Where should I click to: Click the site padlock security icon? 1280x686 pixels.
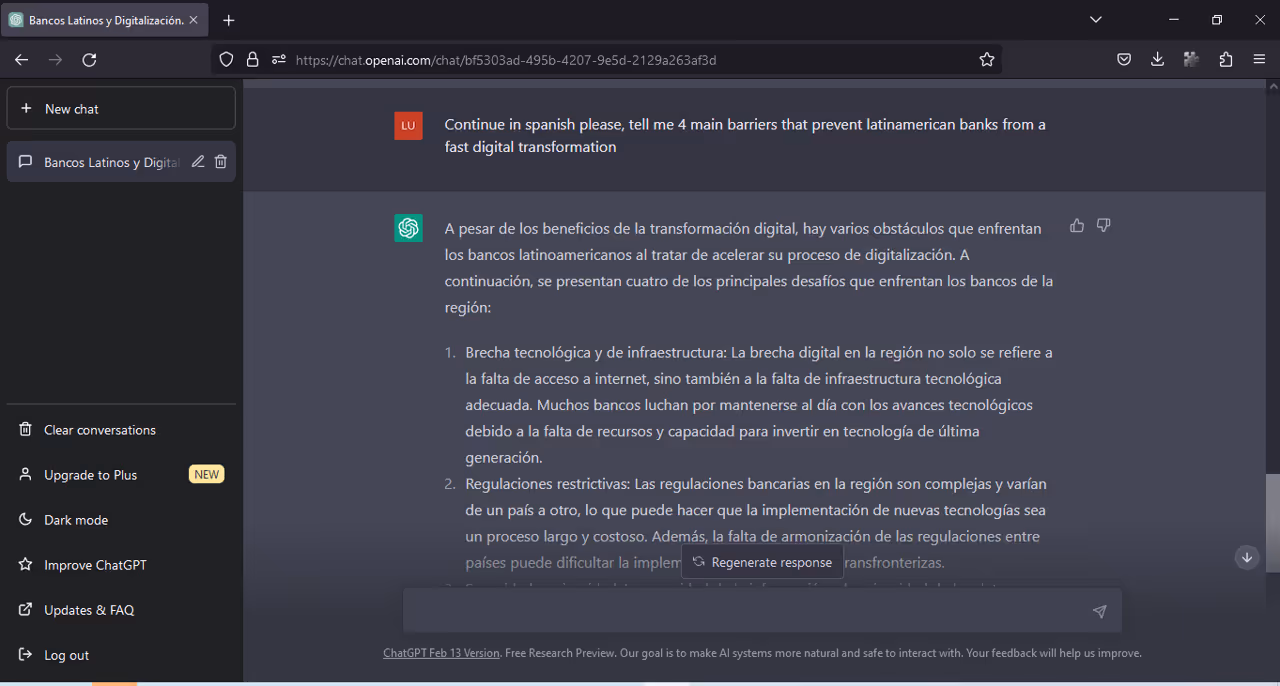click(252, 60)
